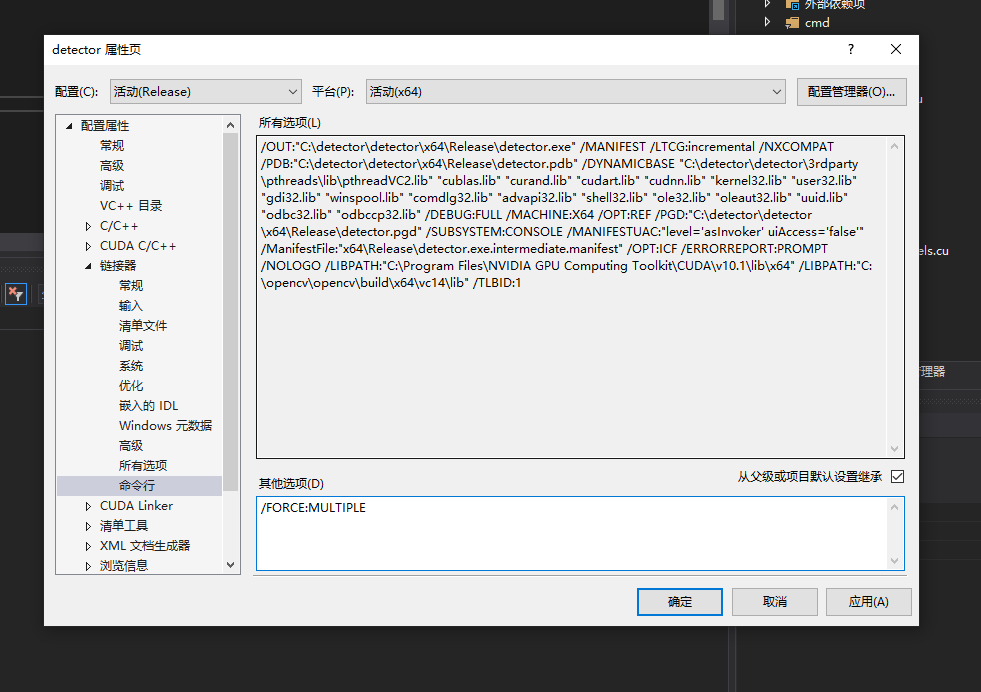Image resolution: width=981 pixels, height=692 pixels.
Task: Expand the CUDA Linker node
Action: point(88,506)
